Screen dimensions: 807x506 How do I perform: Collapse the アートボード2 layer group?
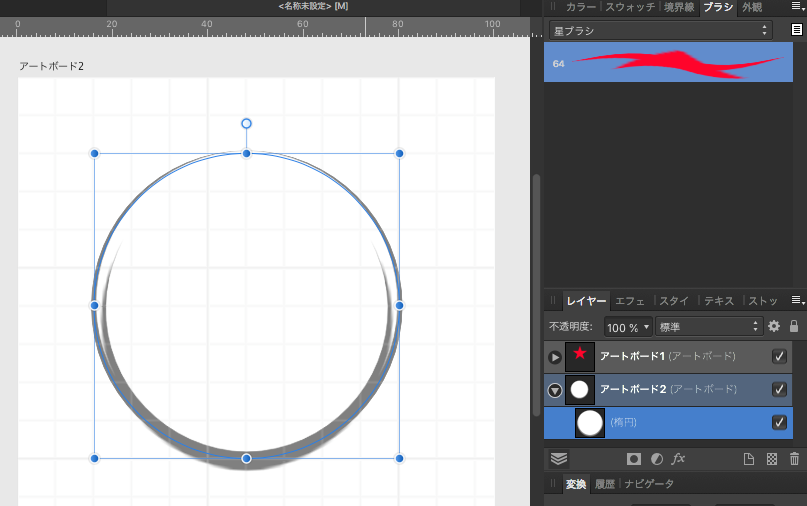pyautogui.click(x=555, y=390)
